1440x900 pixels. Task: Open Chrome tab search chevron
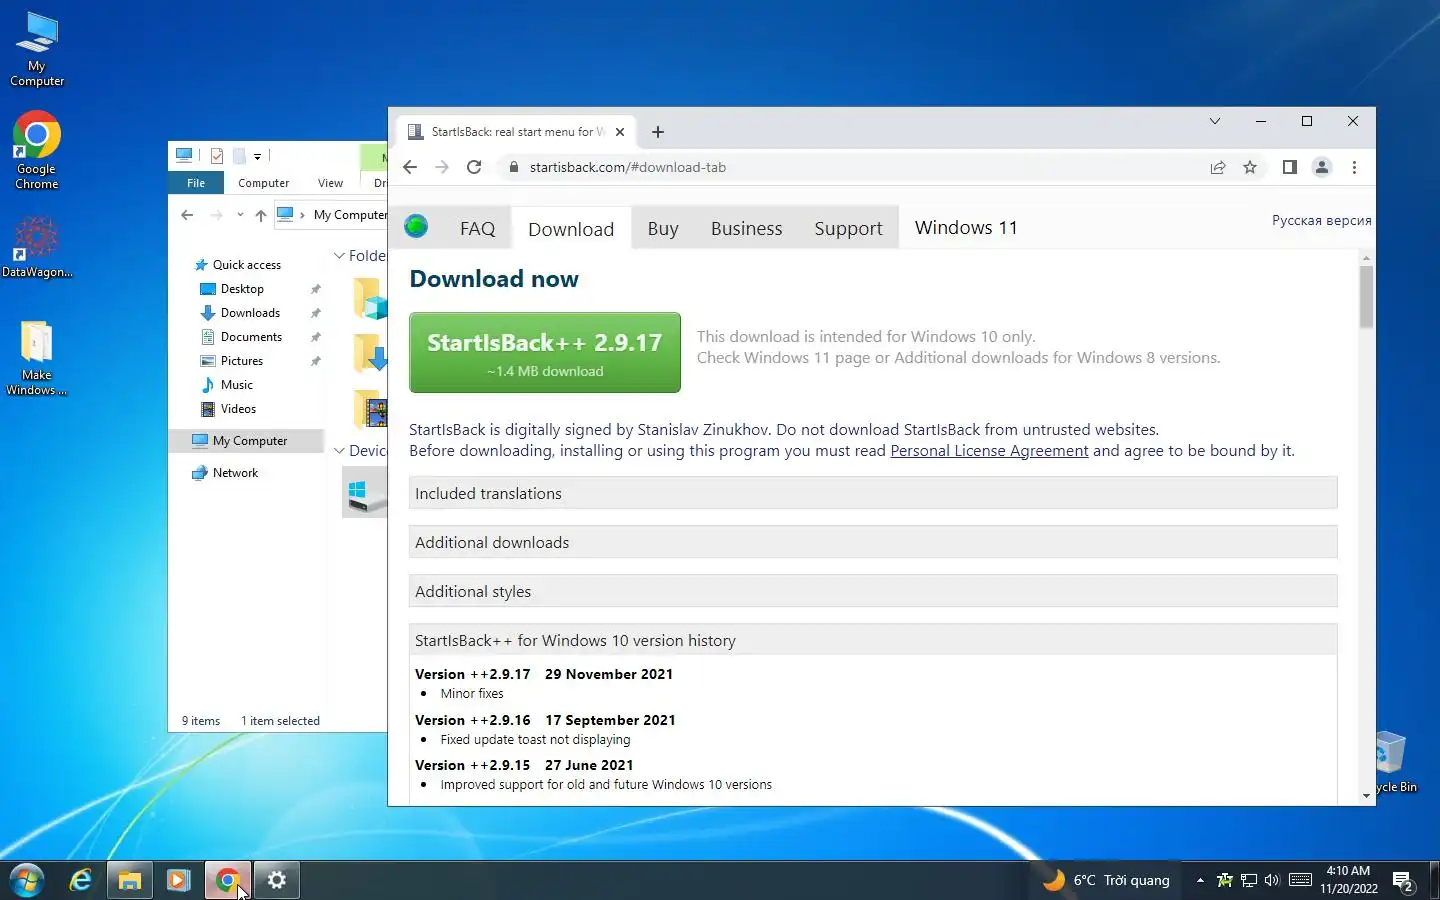tap(1215, 121)
